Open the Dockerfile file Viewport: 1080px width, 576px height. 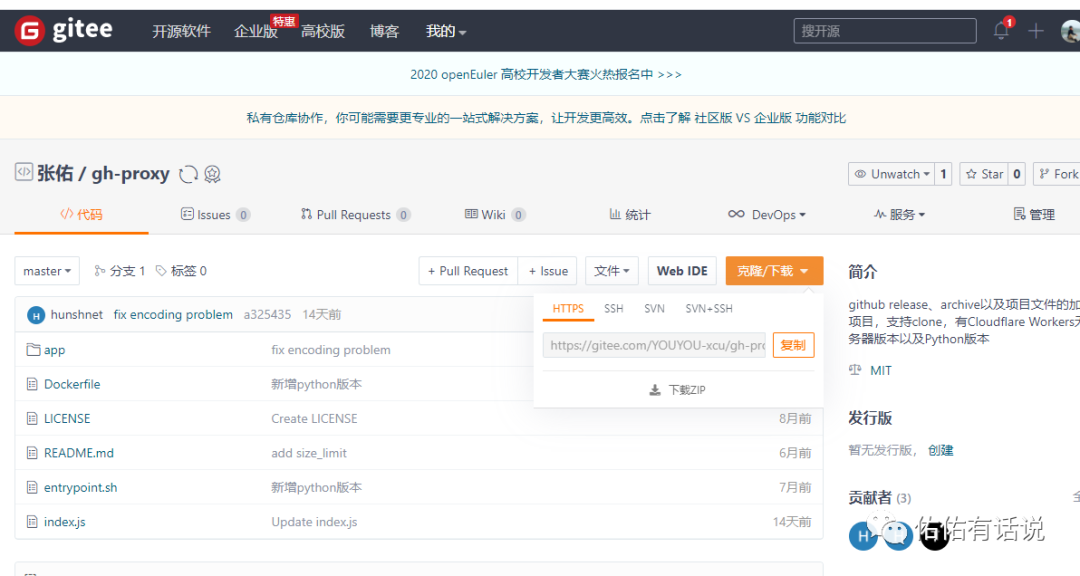point(72,384)
